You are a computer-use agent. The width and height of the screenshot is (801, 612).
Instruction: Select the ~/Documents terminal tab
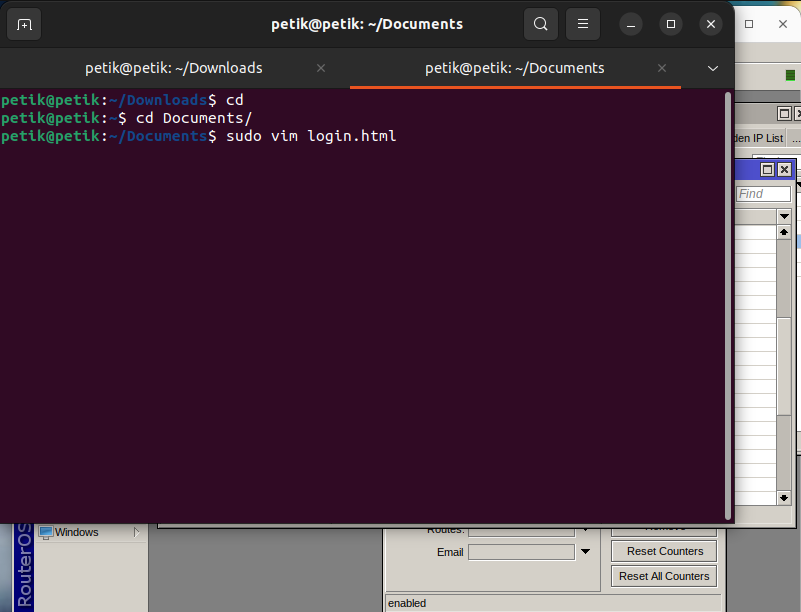point(514,68)
